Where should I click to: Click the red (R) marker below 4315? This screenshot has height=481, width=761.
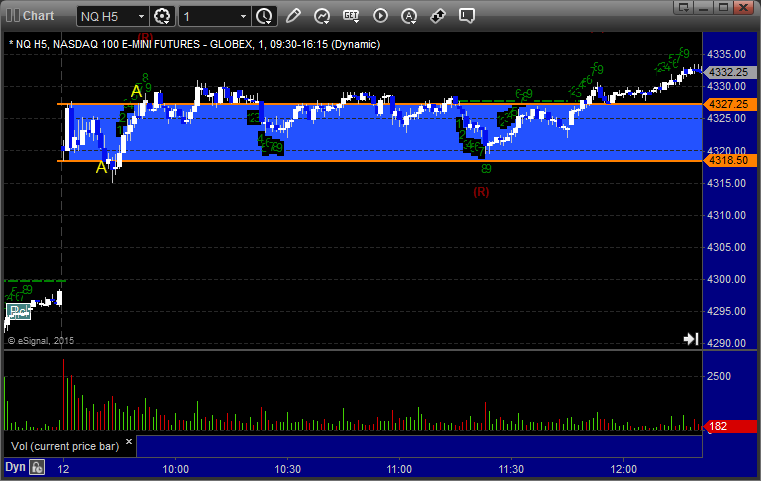click(481, 192)
